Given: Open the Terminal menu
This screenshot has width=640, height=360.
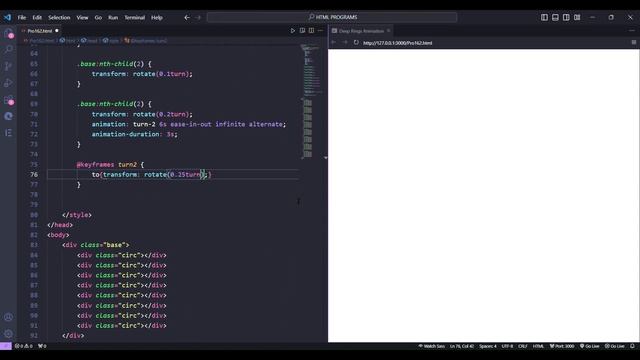Looking at the screenshot, I should tap(135, 18).
